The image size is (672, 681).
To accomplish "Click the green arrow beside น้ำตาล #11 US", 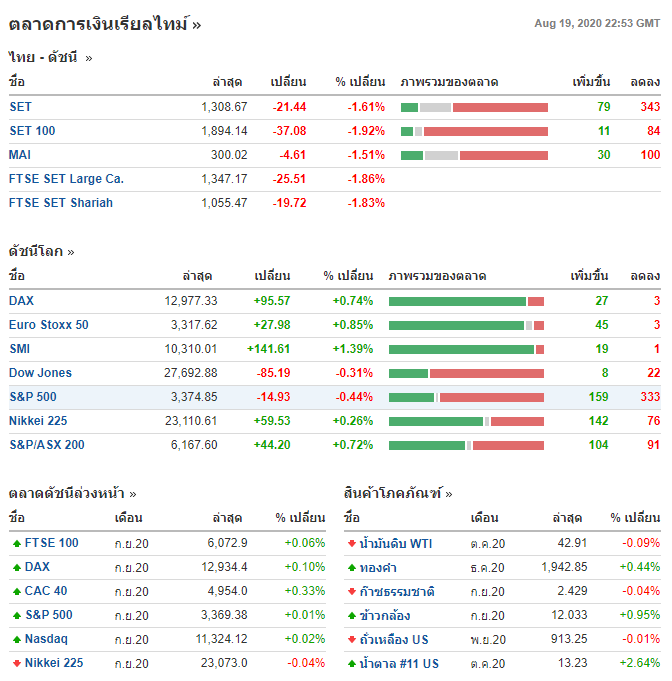I will pyautogui.click(x=352, y=663).
